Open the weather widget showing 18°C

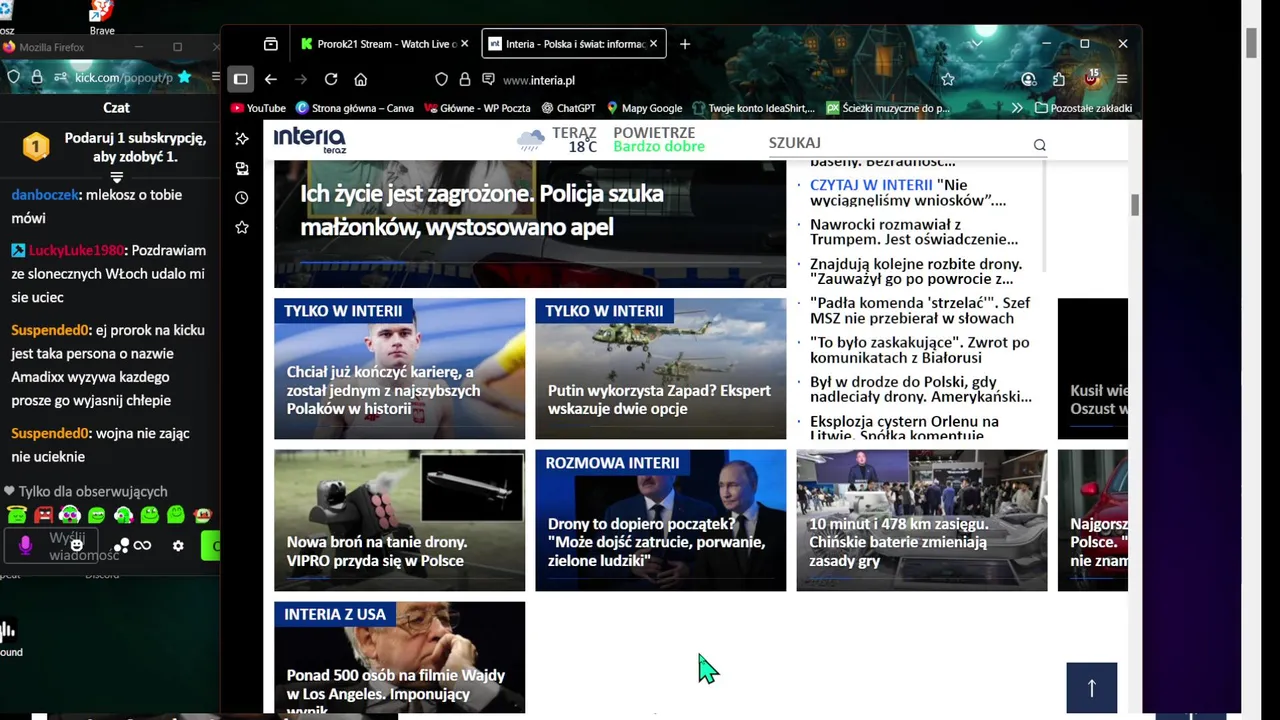[x=556, y=140]
